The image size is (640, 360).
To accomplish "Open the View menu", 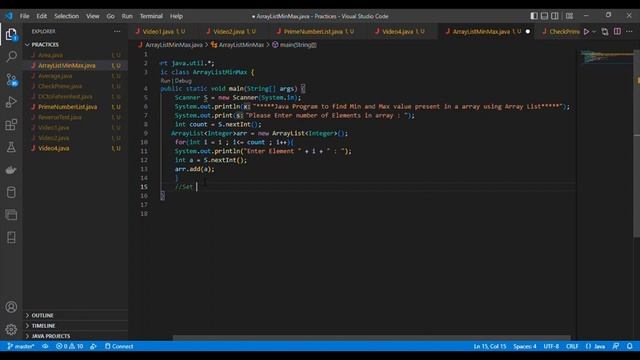I will tap(93, 16).
